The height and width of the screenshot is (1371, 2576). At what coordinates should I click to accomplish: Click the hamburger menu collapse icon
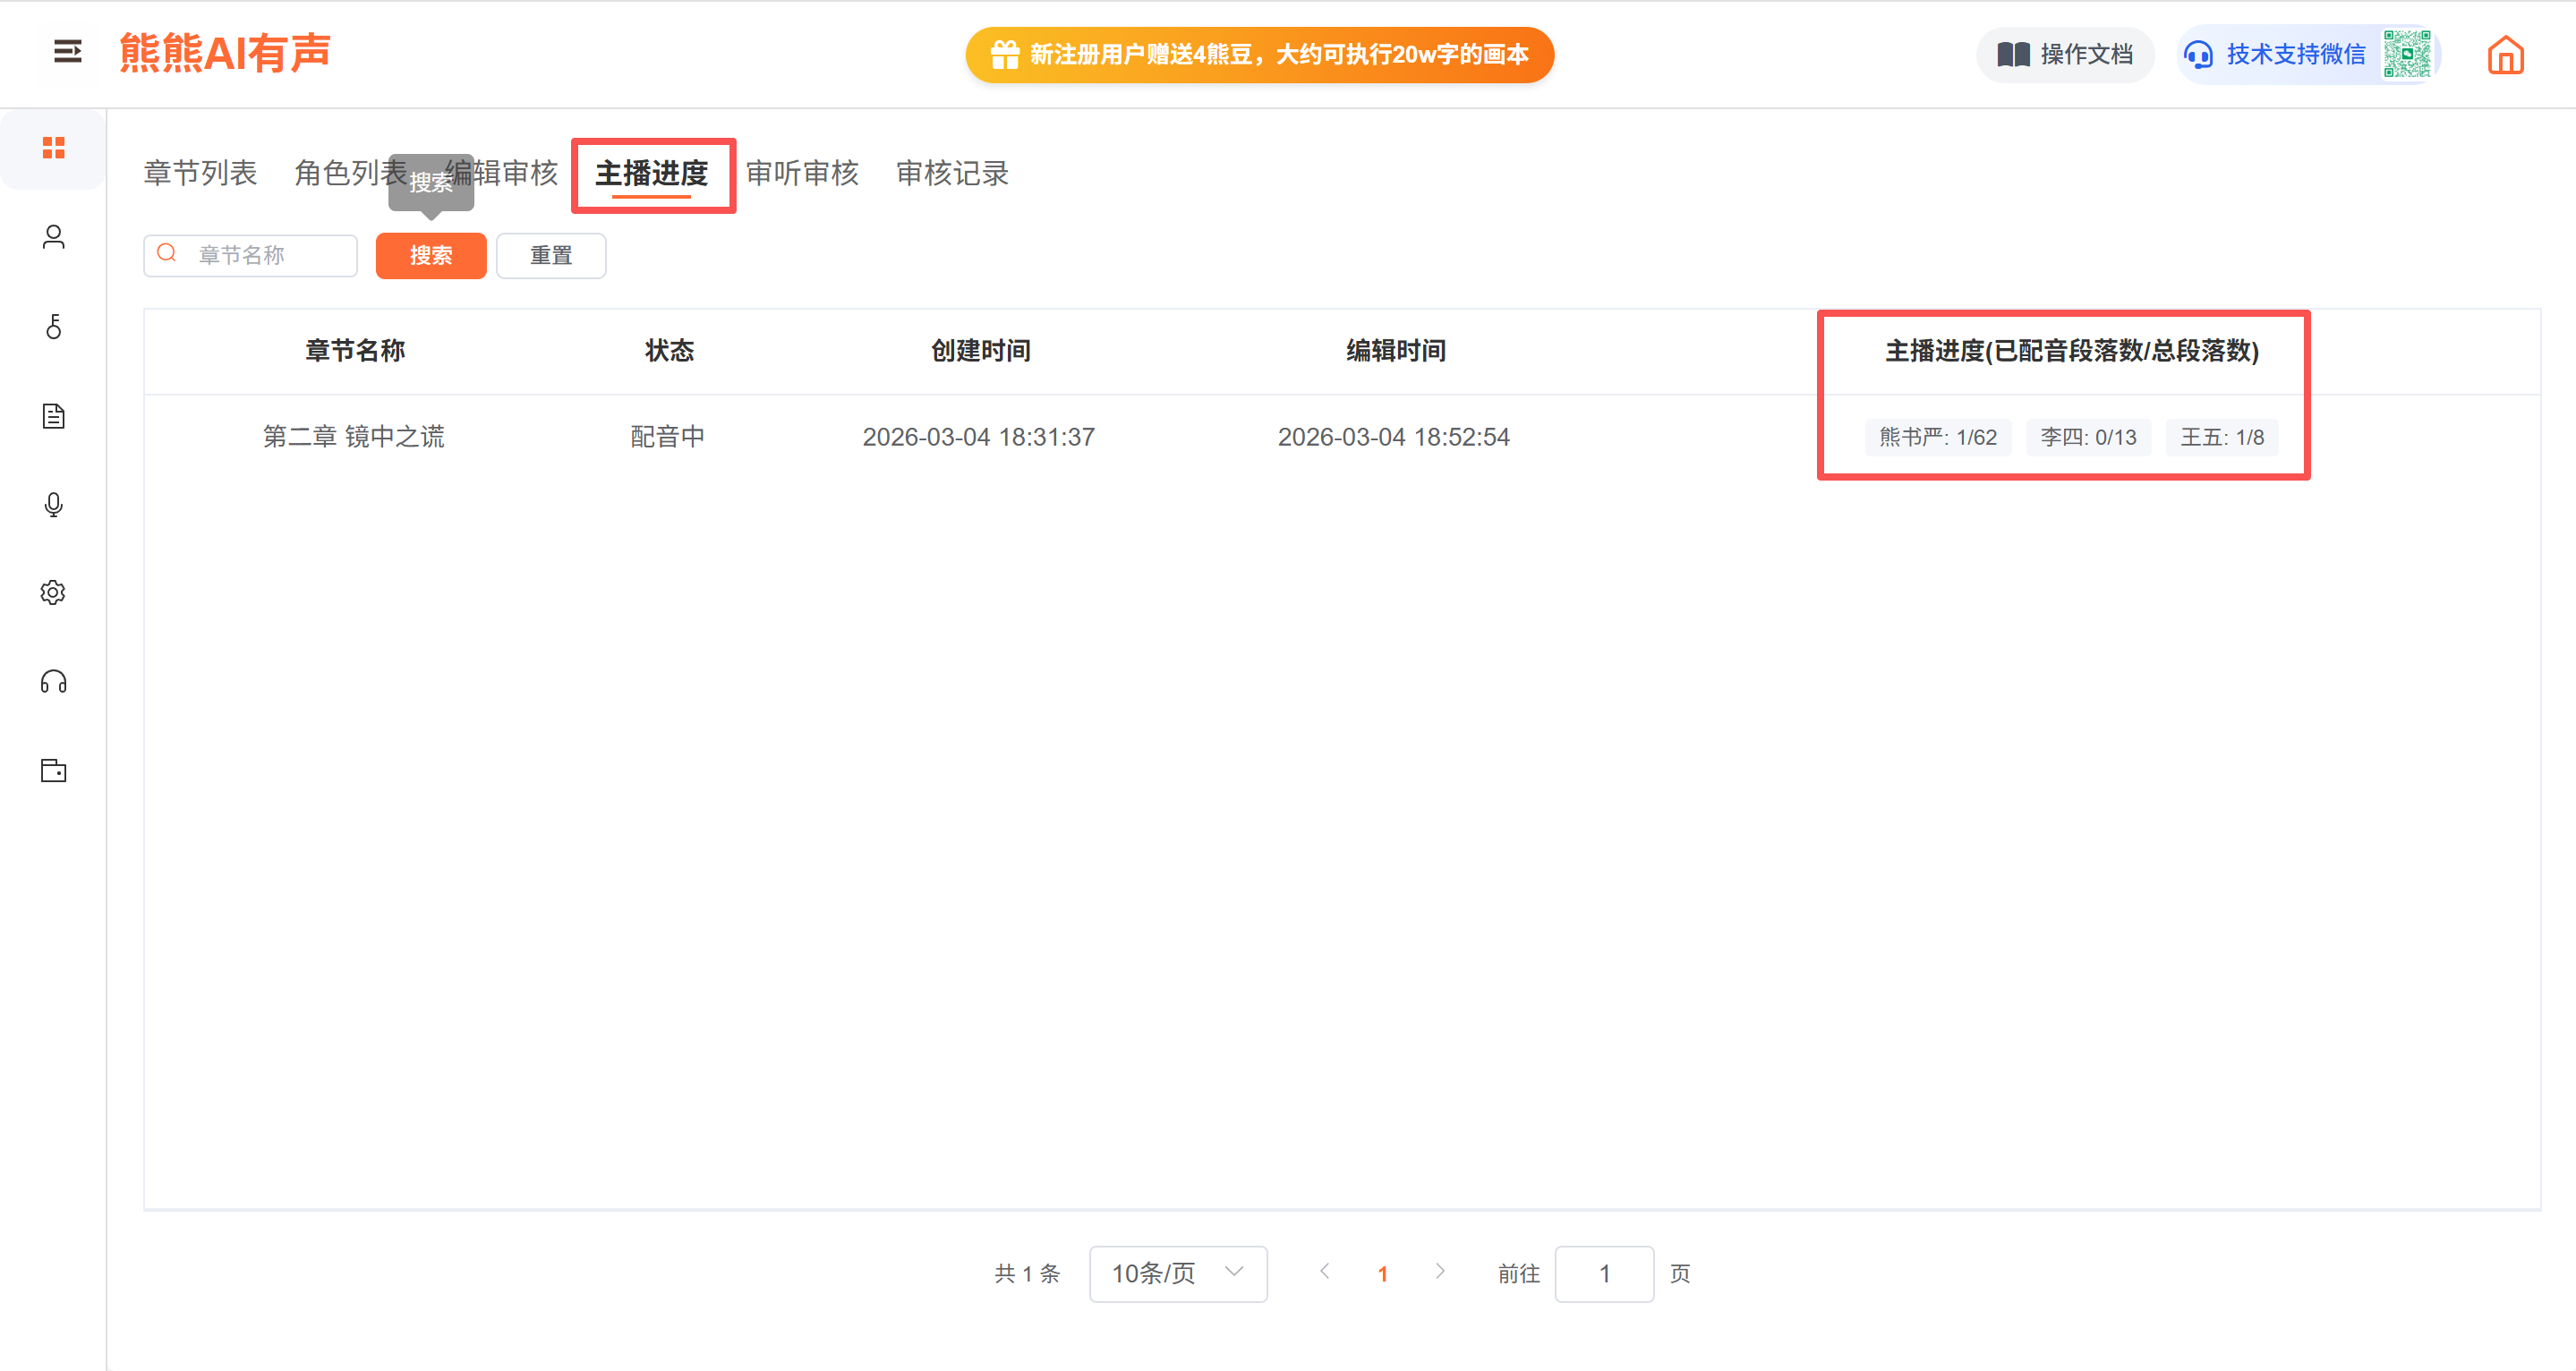pos(67,51)
